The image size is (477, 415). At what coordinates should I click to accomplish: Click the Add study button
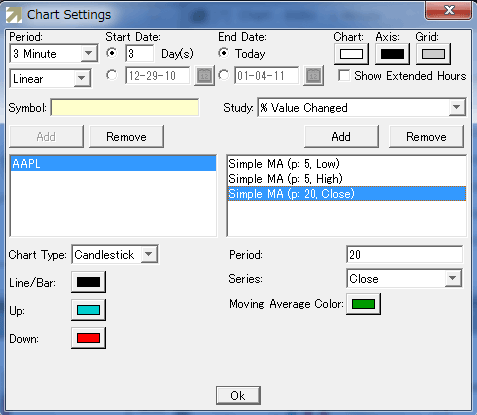(341, 137)
